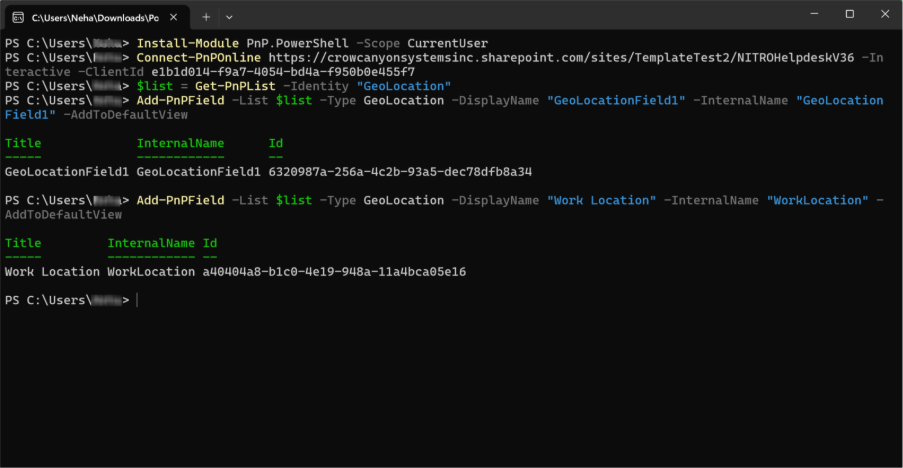Click the terminal icon on the tab
Image resolution: width=903 pixels, height=468 pixels.
point(17,17)
